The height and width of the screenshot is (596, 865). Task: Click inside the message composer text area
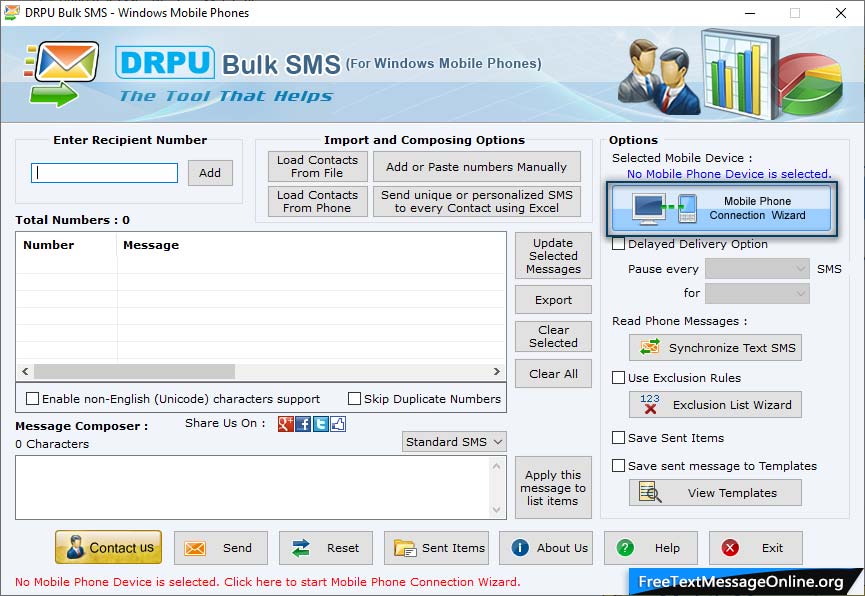point(253,487)
